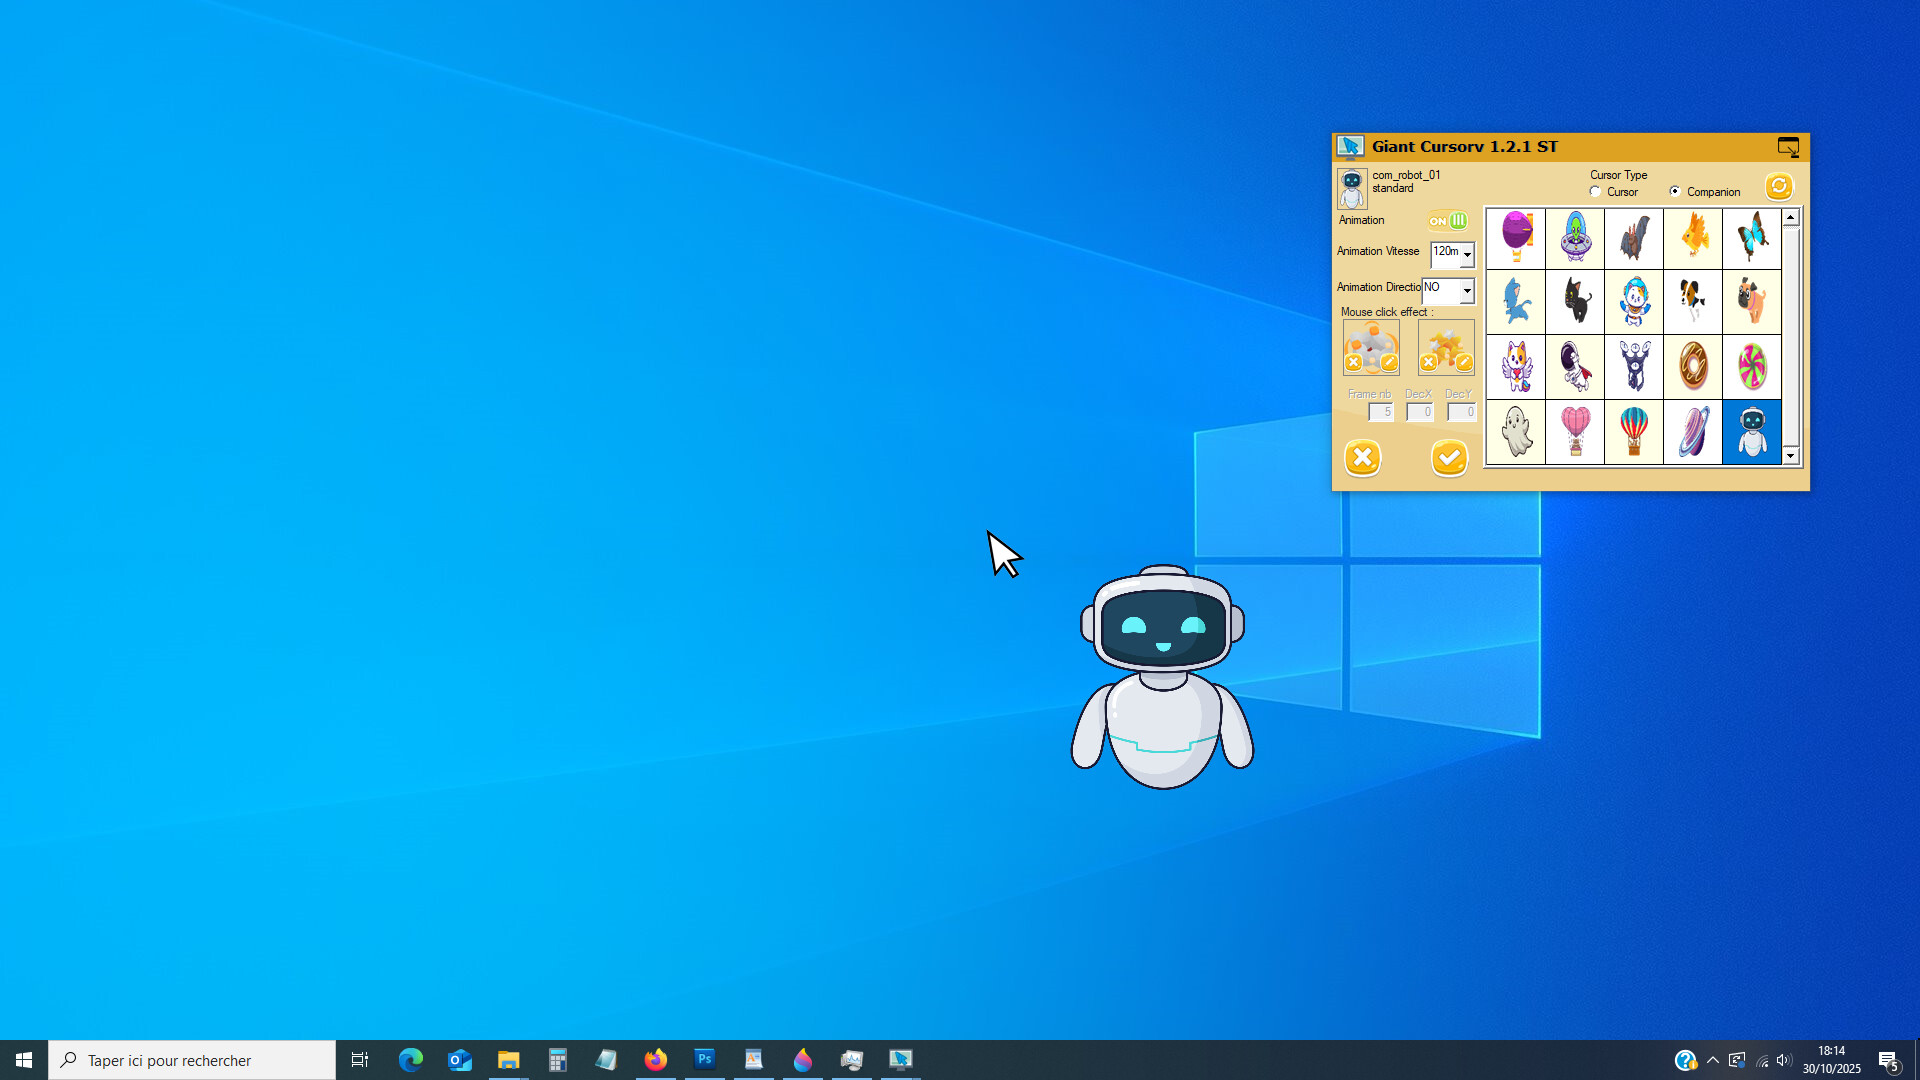Select the ringed planet companion
The height and width of the screenshot is (1080, 1920).
pyautogui.click(x=1693, y=432)
